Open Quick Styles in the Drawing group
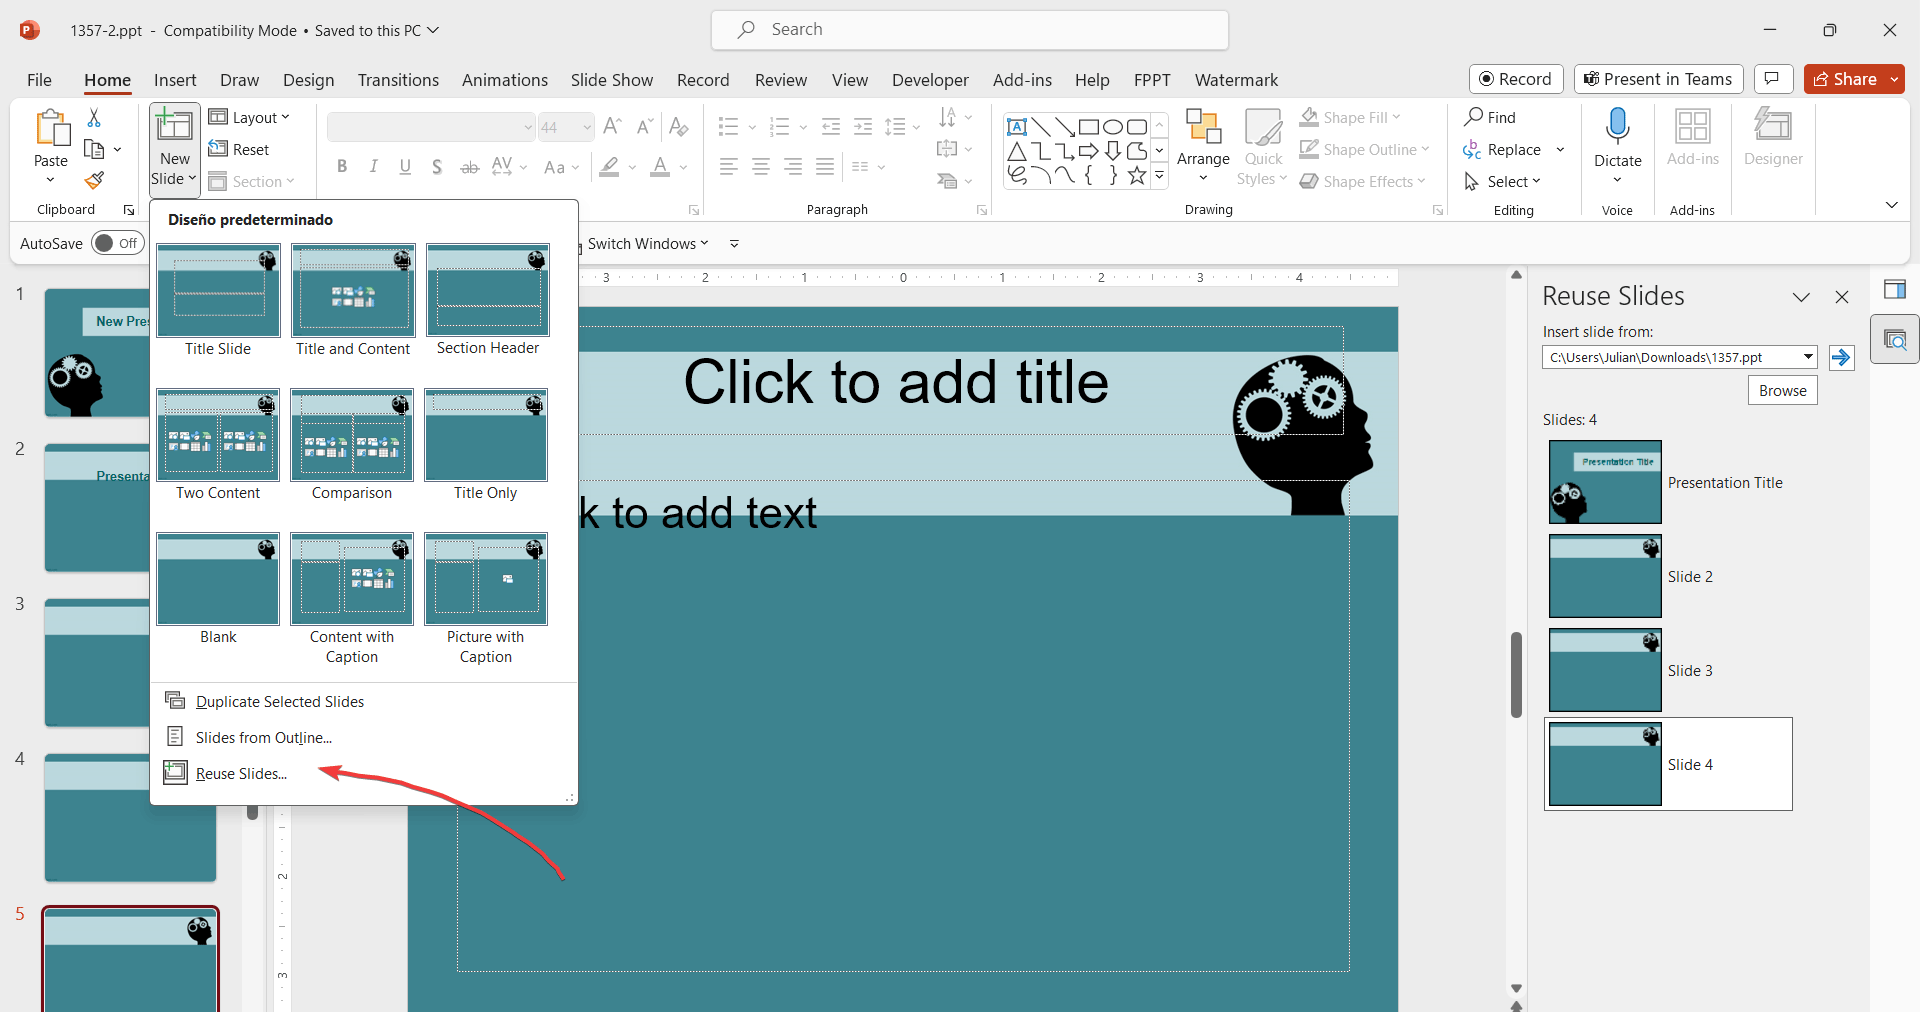 [x=1262, y=147]
